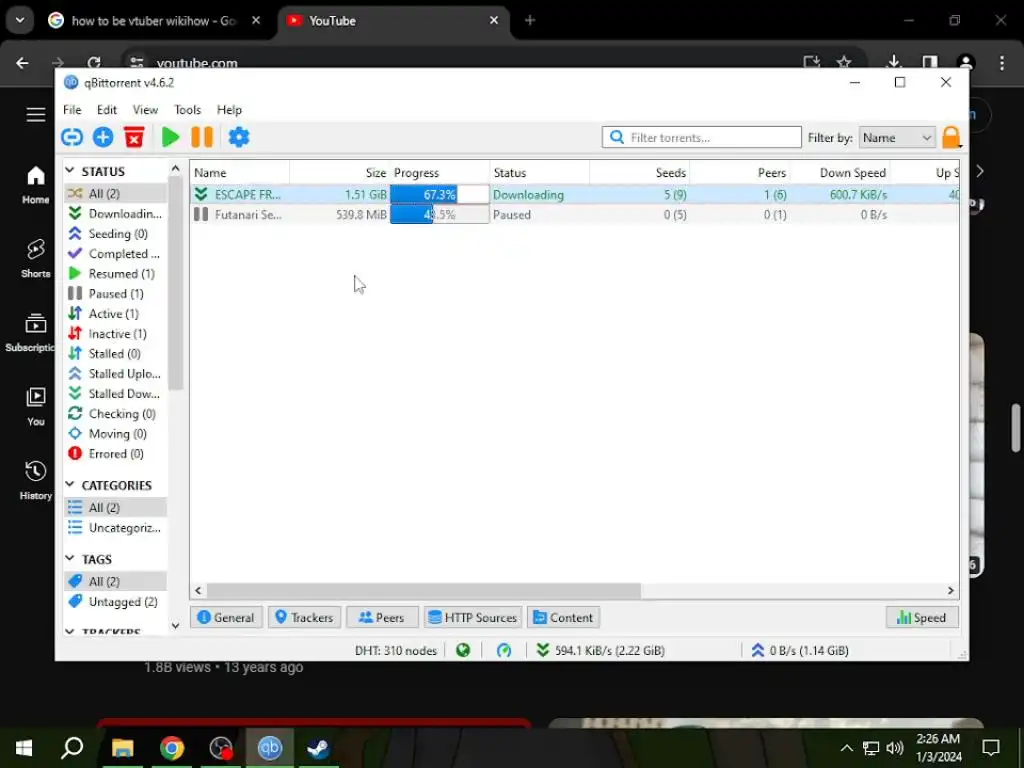Image resolution: width=1024 pixels, height=768 pixels.
Task: Sort by Progress column header
Action: click(x=440, y=172)
